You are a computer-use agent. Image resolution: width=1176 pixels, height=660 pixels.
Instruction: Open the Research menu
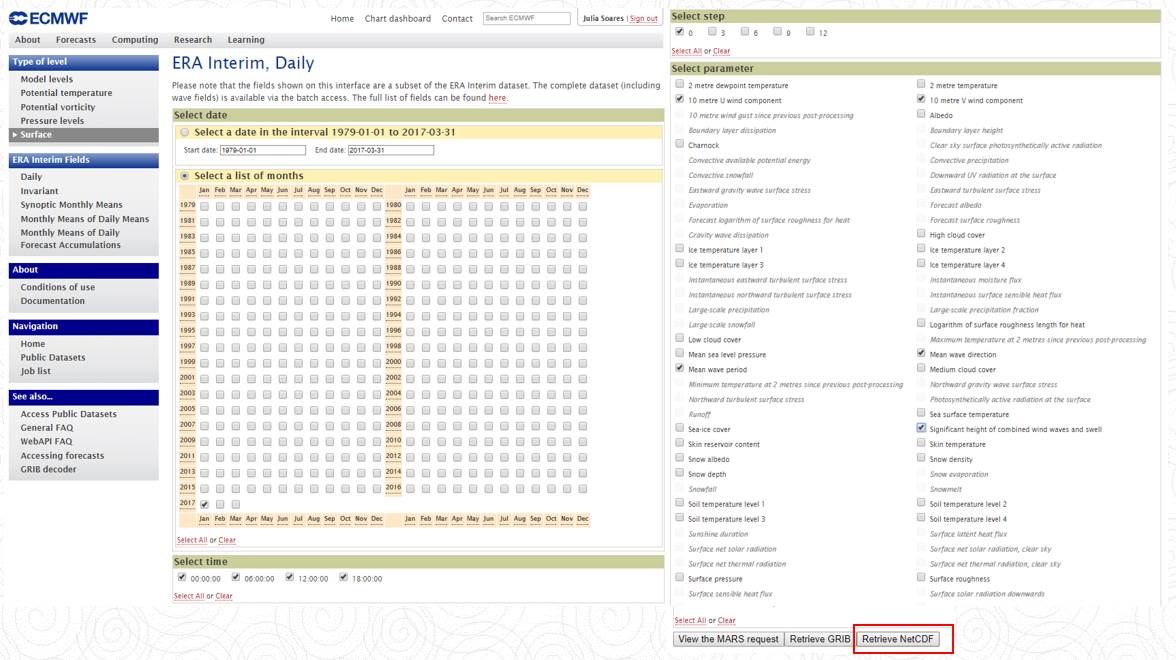point(193,40)
